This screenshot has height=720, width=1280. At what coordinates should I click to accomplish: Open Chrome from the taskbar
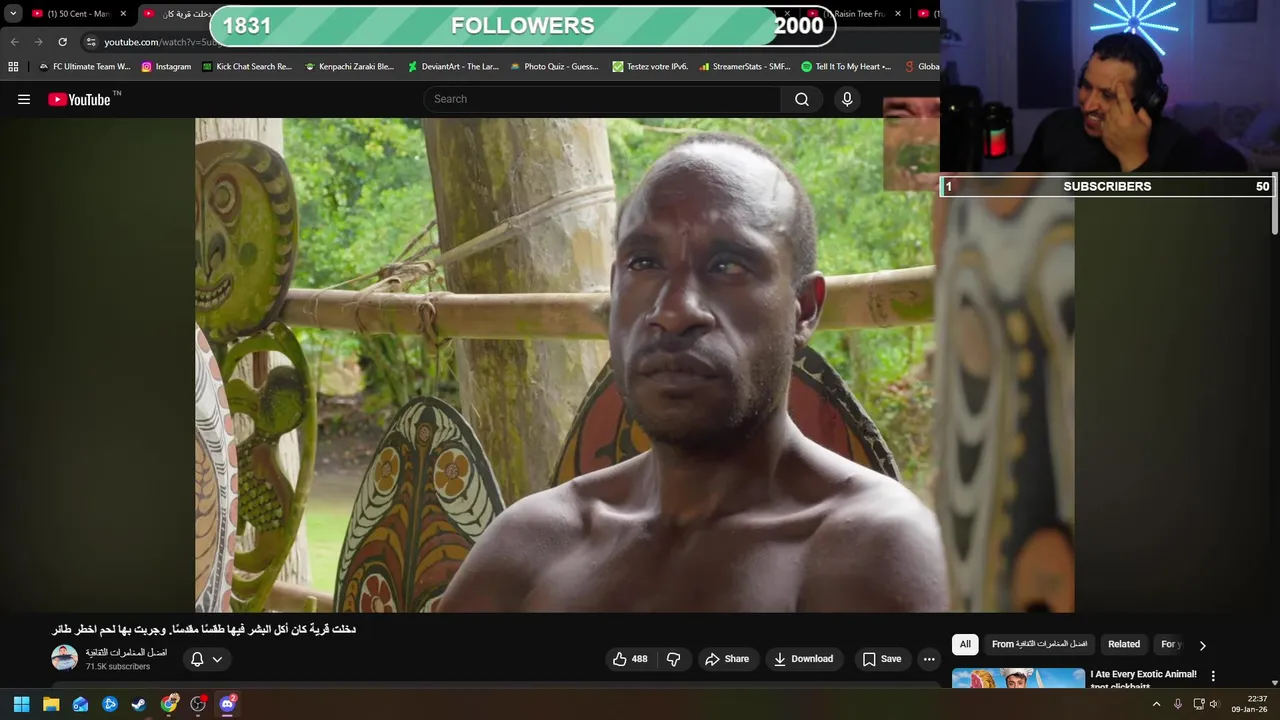click(x=169, y=704)
